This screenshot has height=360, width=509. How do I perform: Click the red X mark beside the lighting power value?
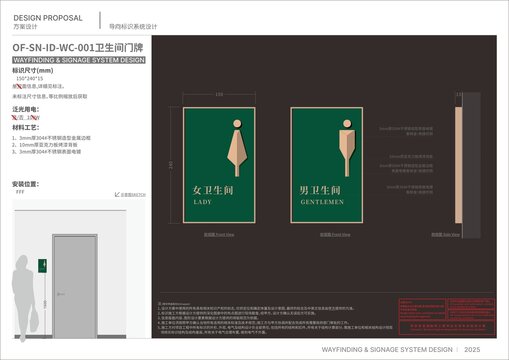[x=14, y=117]
